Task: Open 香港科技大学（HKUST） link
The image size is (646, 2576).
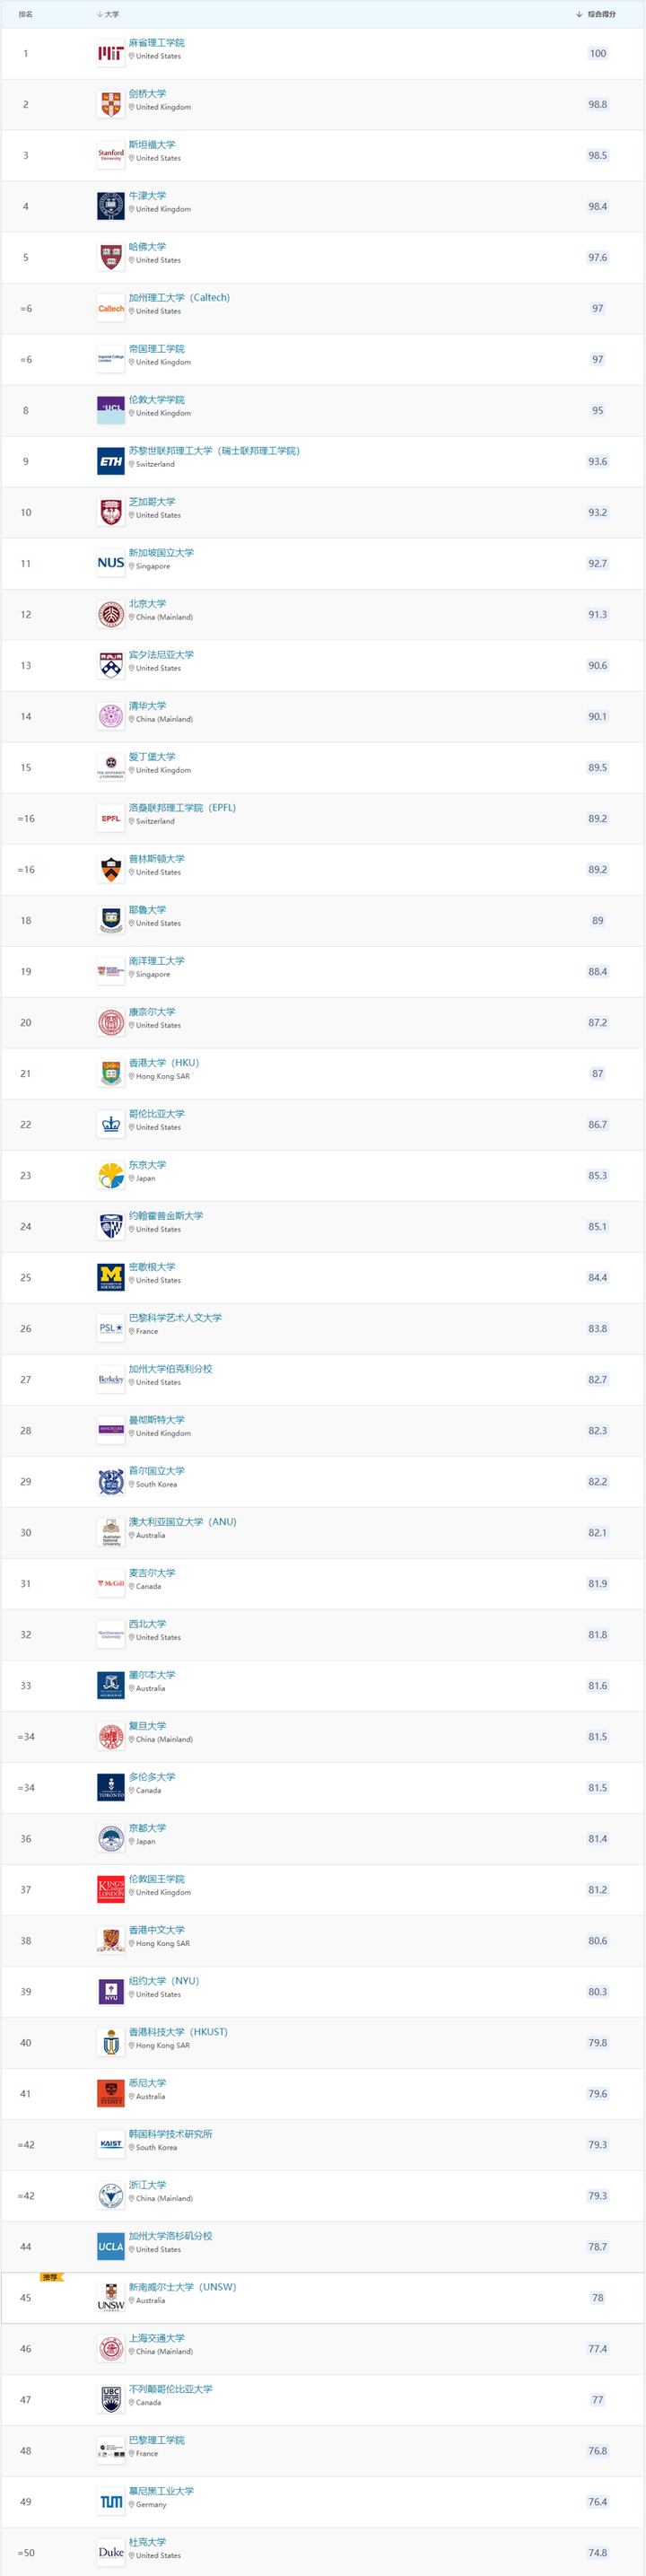Action: [x=178, y=2032]
